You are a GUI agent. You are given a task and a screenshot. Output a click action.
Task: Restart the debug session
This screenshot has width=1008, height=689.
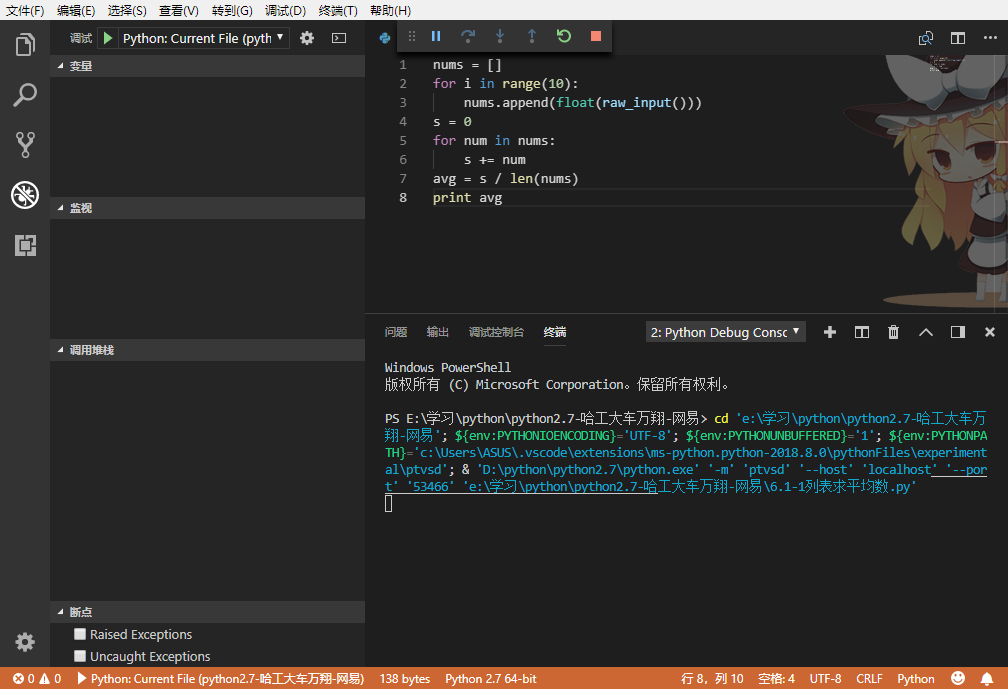click(x=564, y=36)
